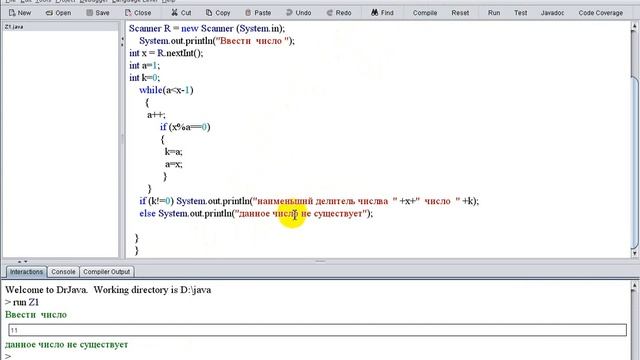Click the line 'int a=1;'
This screenshot has width=640, height=360.
click(144, 65)
